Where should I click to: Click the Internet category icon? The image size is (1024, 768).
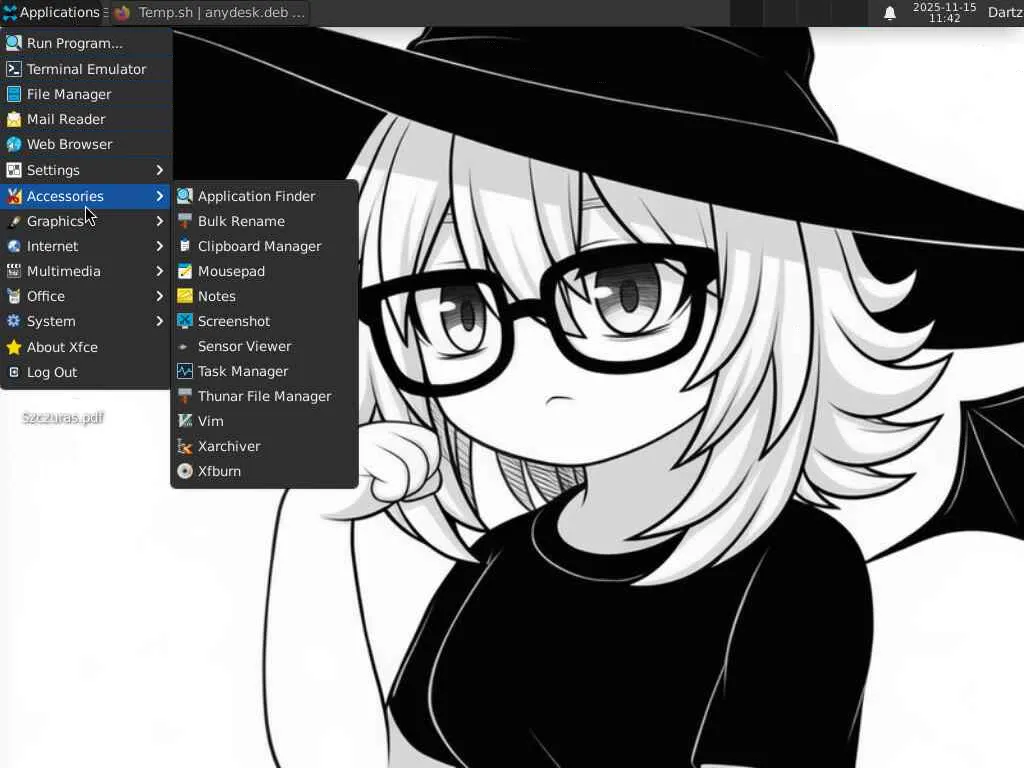point(14,246)
